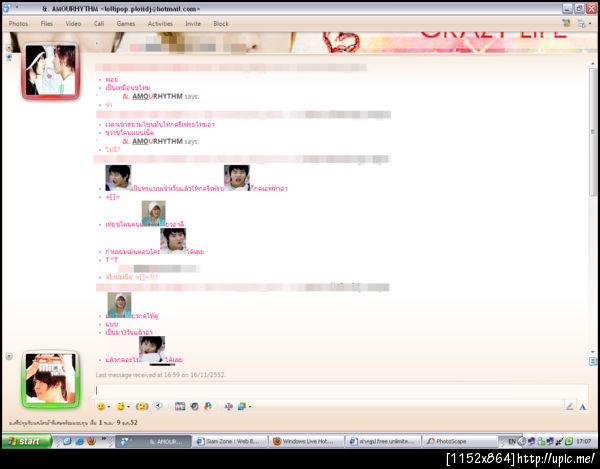The image size is (600, 469).
Task: Switch to Siam Zone Web B taskbar window
Action: pyautogui.click(x=230, y=441)
